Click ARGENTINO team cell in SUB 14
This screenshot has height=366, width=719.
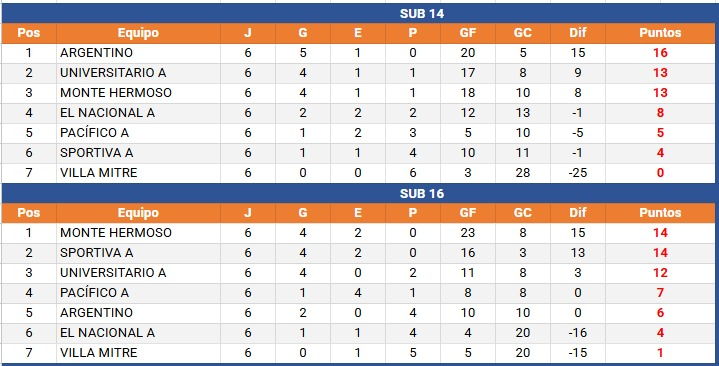138,53
